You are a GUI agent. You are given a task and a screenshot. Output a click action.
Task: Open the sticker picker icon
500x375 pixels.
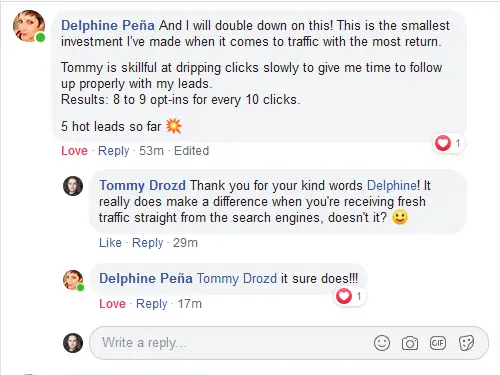coord(466,343)
